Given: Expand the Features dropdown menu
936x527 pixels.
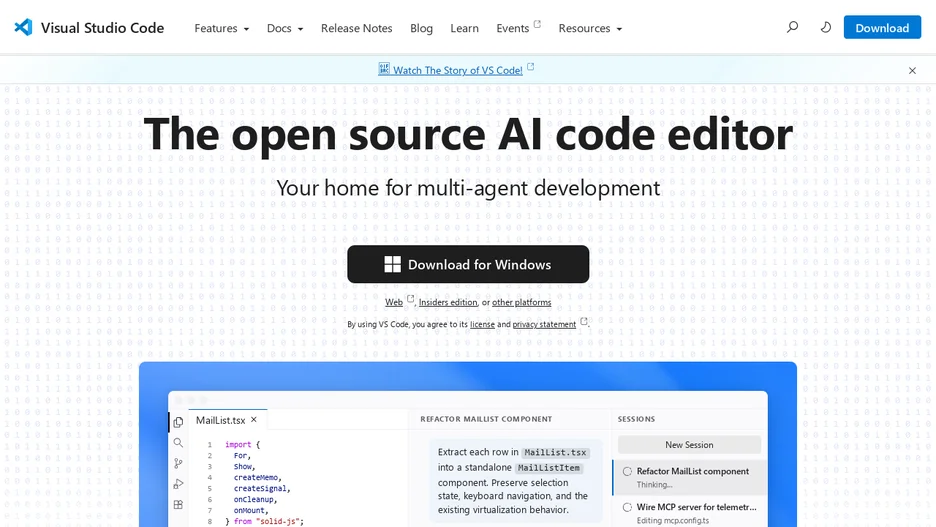Looking at the screenshot, I should pyautogui.click(x=221, y=28).
